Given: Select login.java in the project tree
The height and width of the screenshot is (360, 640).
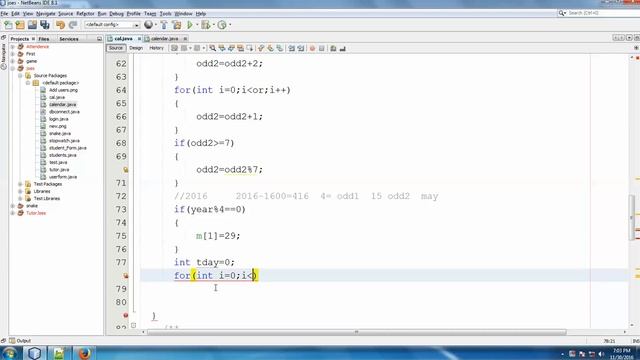Looking at the screenshot, I should (58, 119).
